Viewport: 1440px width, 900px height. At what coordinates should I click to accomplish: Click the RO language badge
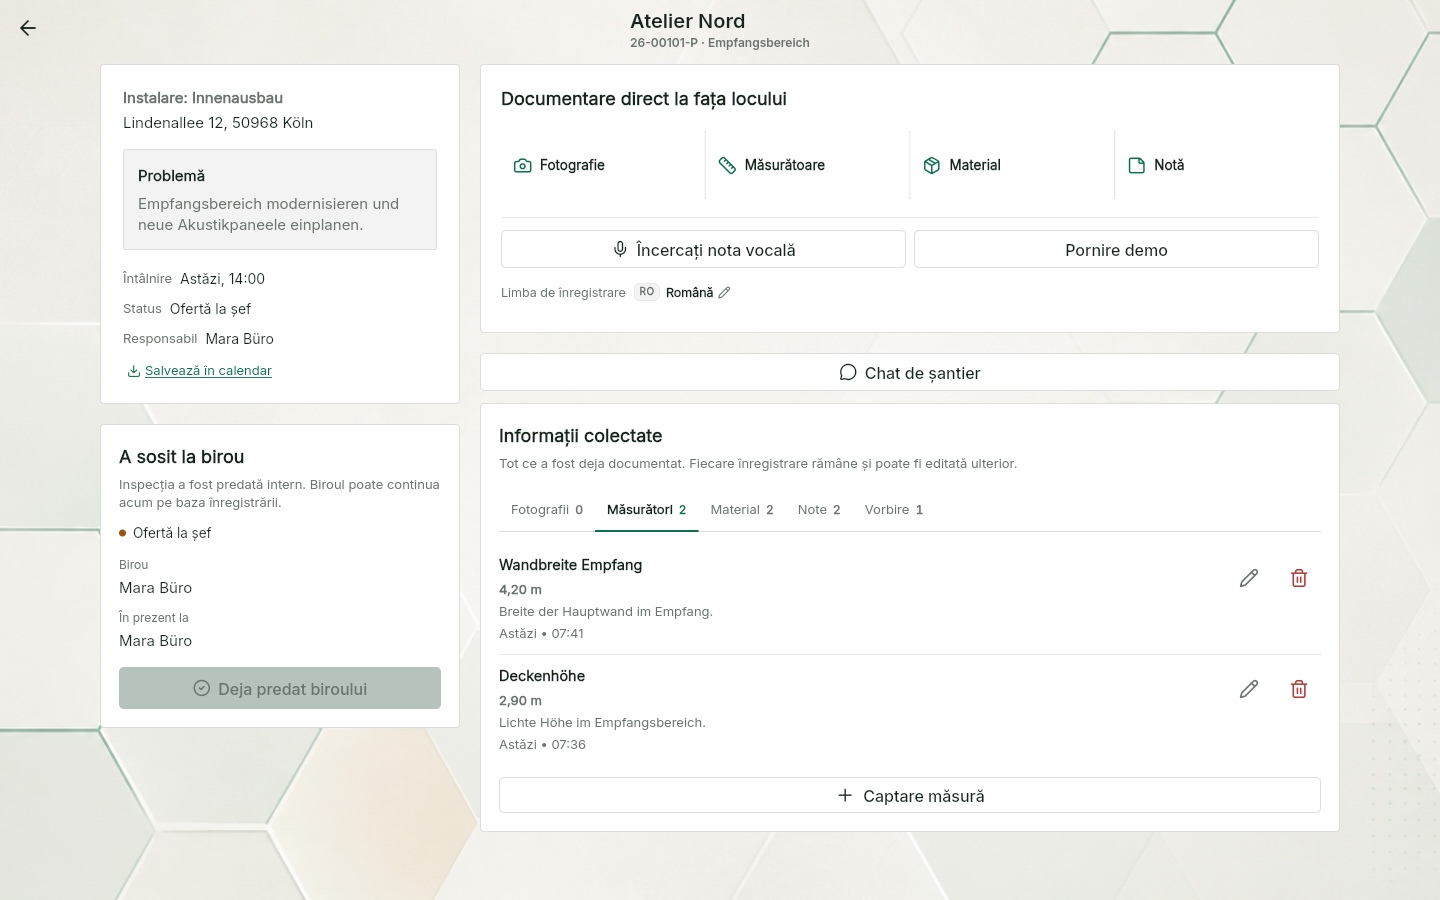pos(647,292)
